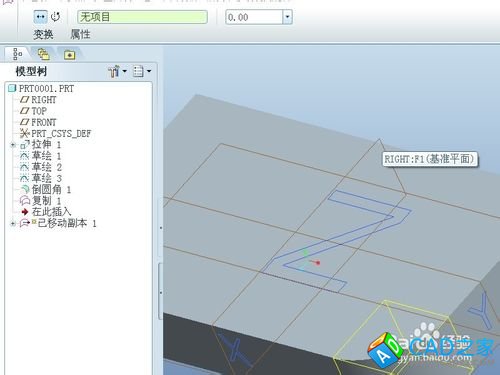The height and width of the screenshot is (375, 500).
Task: Click the sketch icon beside 草绘 2
Action: click(x=25, y=167)
